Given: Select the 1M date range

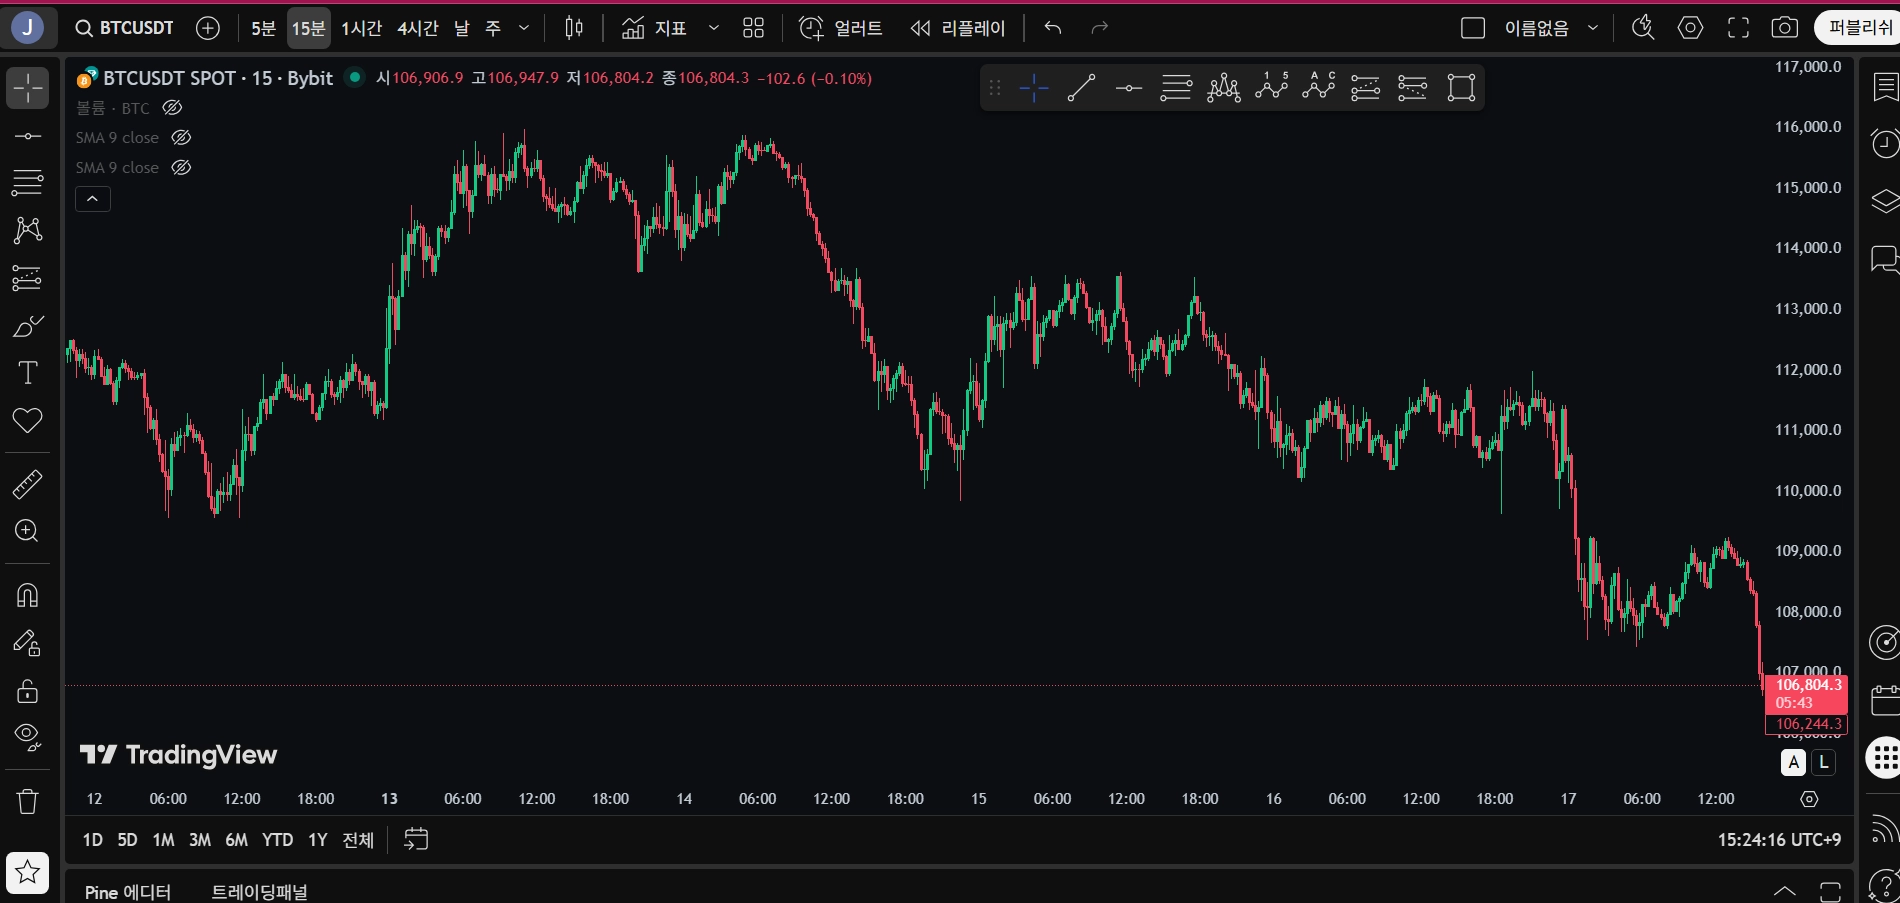Looking at the screenshot, I should (163, 840).
